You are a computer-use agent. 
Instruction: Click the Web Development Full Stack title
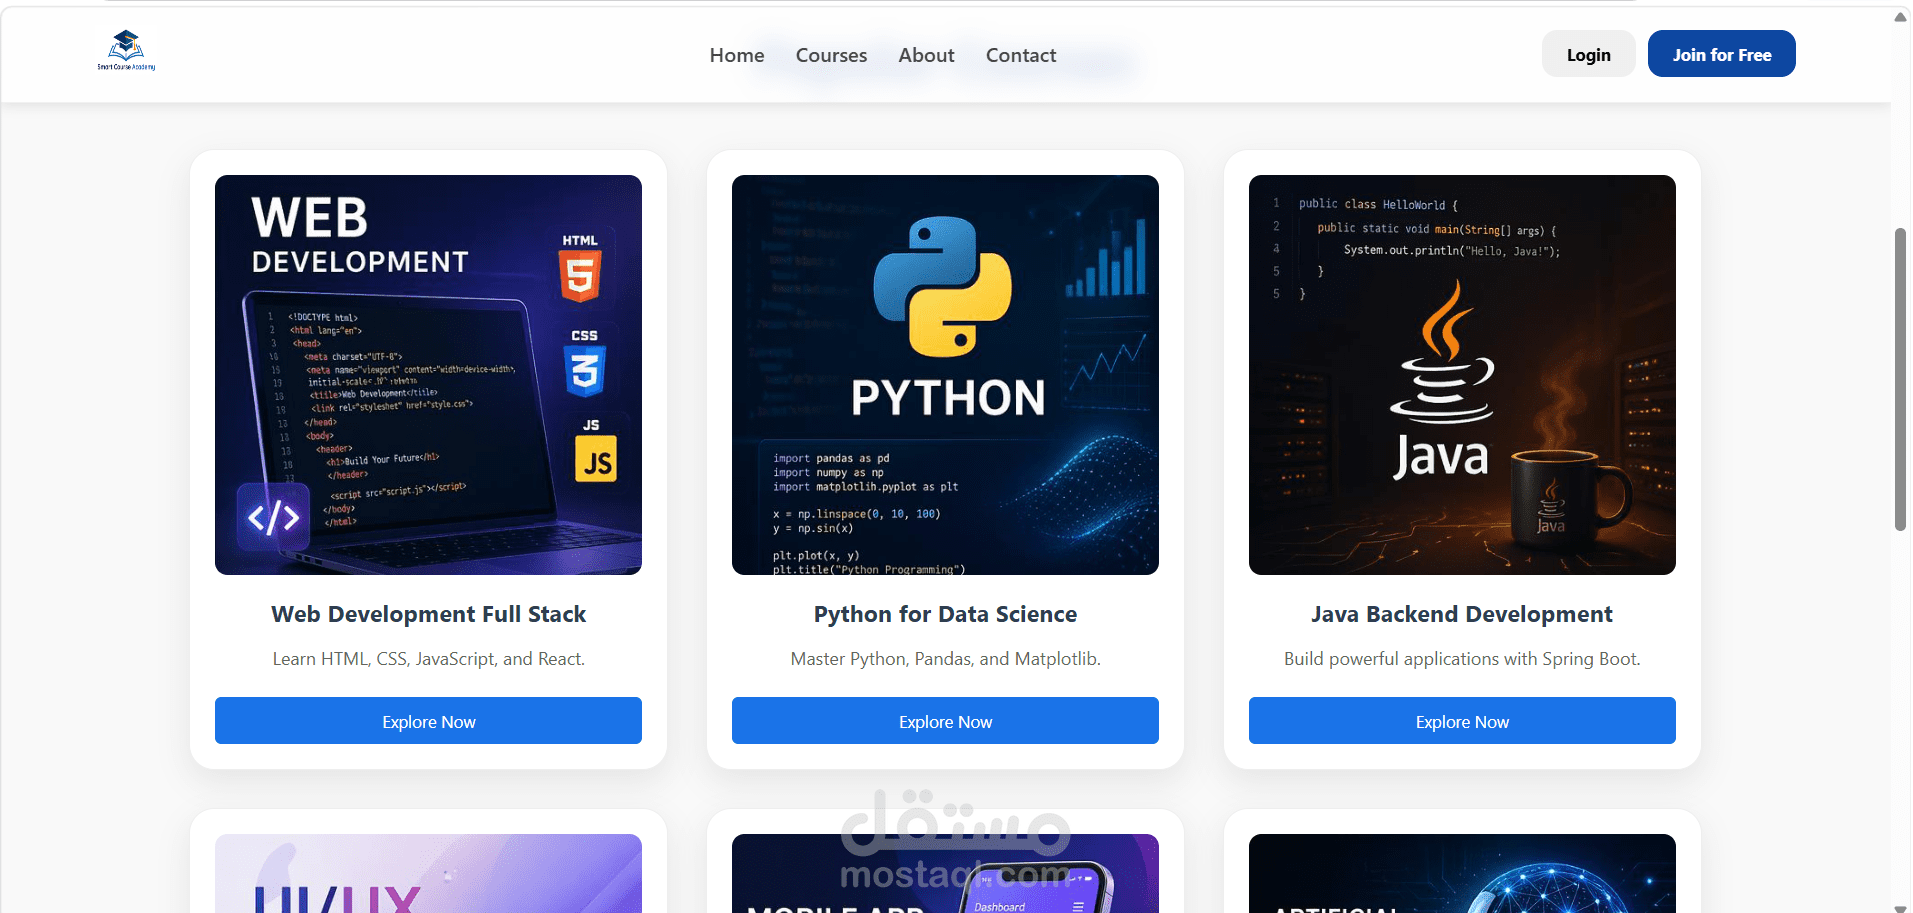[x=428, y=614]
